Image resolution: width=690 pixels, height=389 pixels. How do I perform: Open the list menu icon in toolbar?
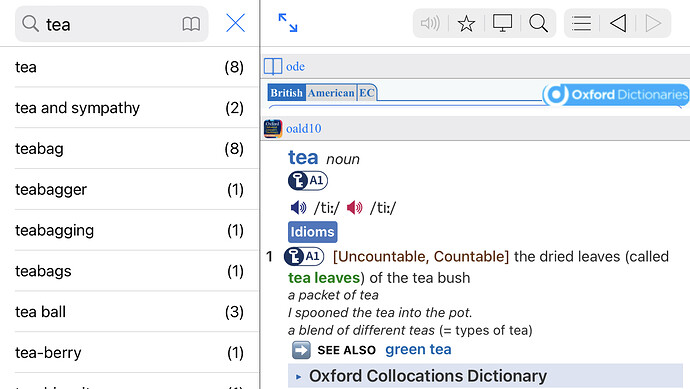click(581, 23)
